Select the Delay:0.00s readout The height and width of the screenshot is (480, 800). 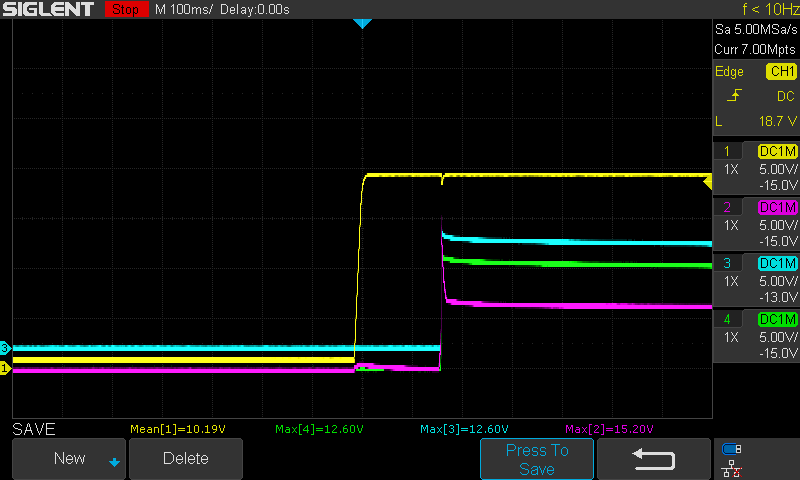255,9
